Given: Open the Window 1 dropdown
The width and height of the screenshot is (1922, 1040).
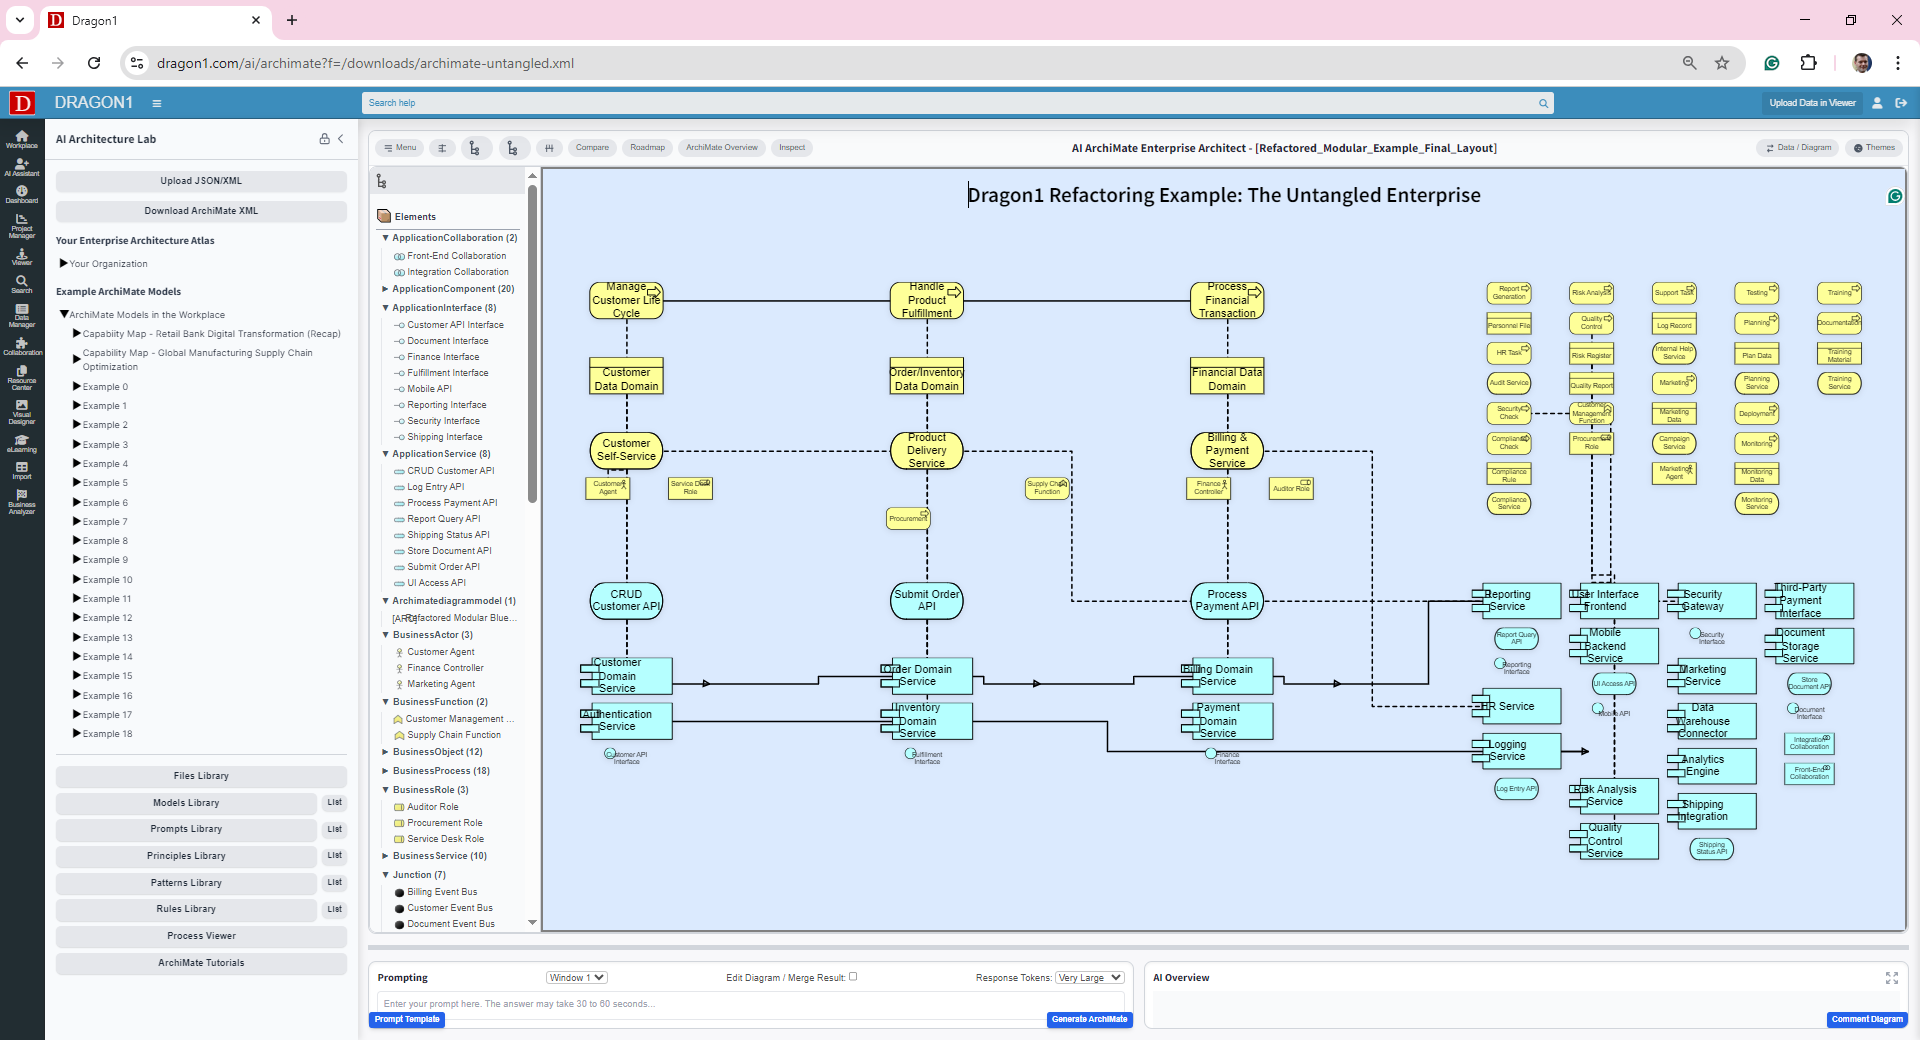Looking at the screenshot, I should tap(577, 978).
